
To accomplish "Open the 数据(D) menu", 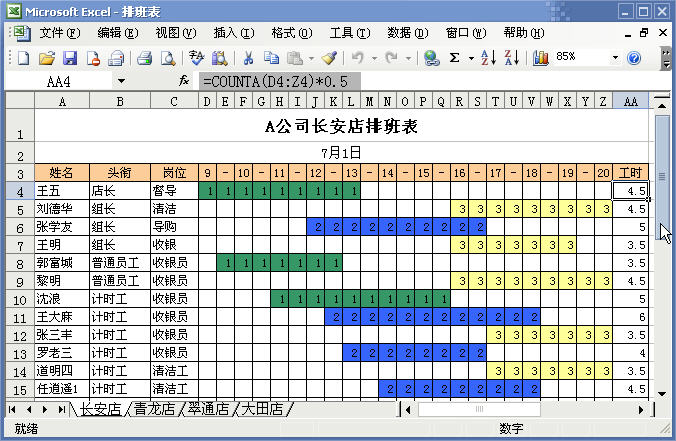I will point(407,33).
